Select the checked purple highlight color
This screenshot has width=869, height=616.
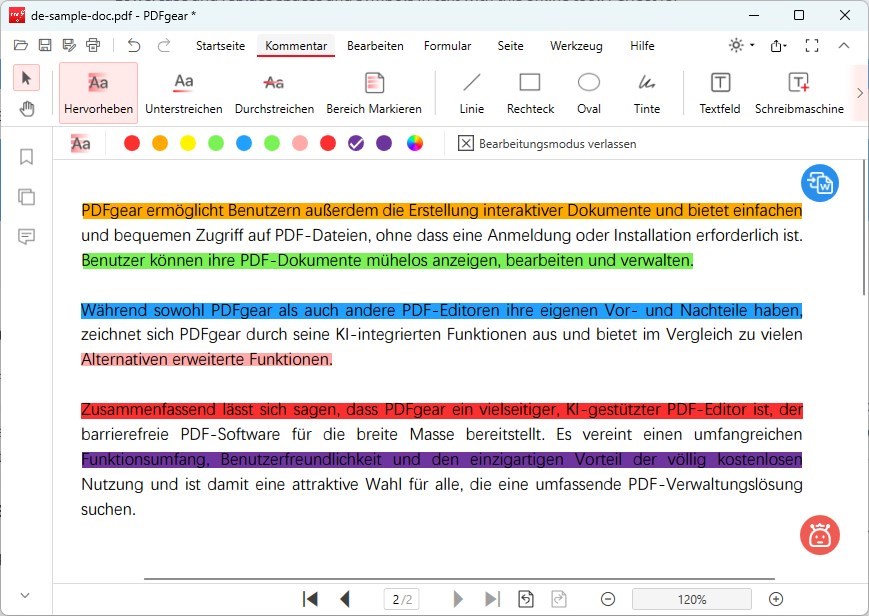(x=356, y=143)
